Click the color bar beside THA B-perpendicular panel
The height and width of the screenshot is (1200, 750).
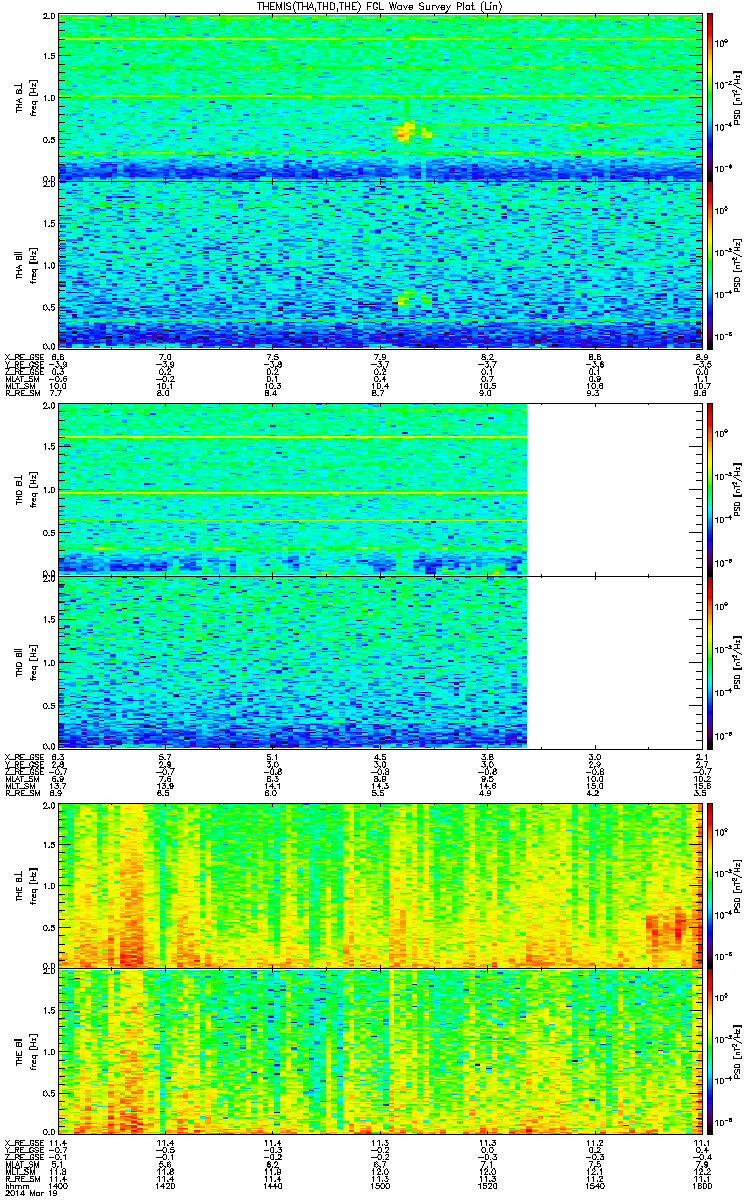click(x=710, y=98)
